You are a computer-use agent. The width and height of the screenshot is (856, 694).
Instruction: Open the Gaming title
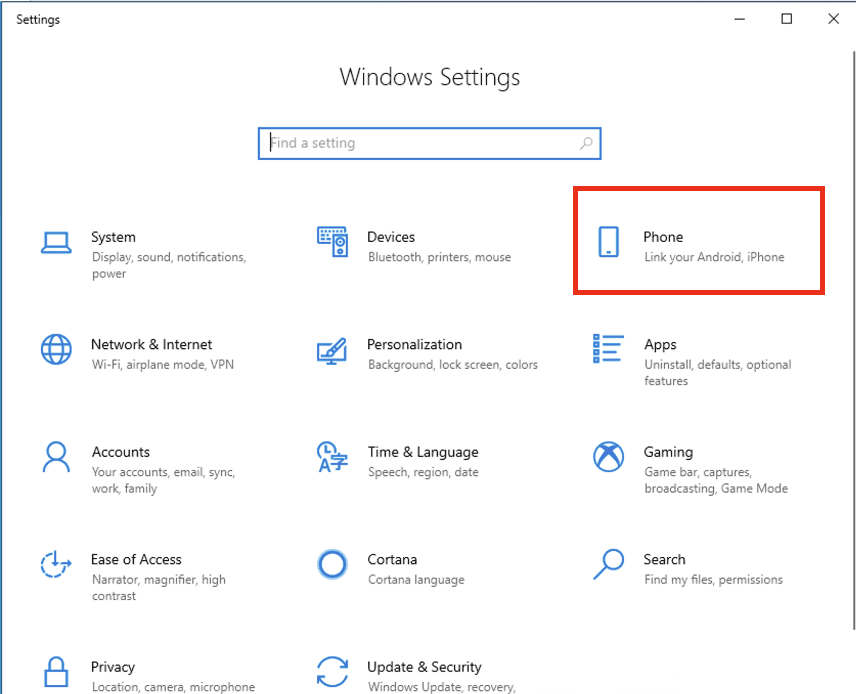668,452
